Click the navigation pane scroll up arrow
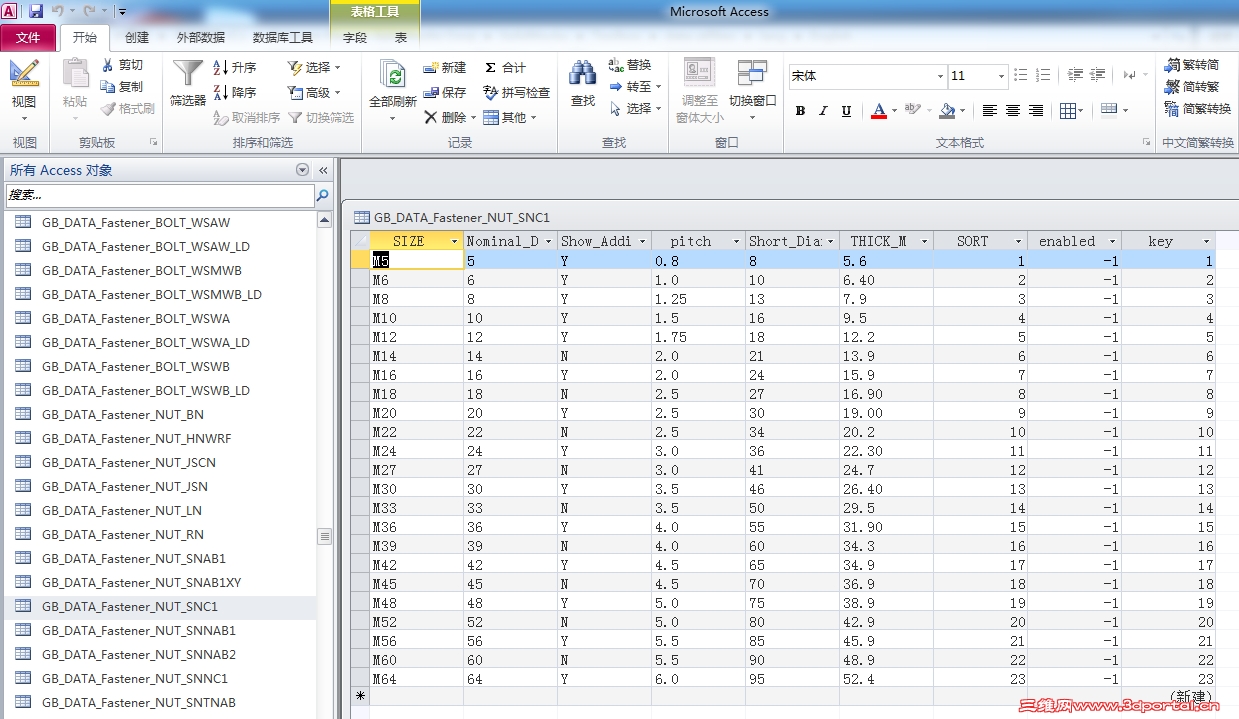Viewport: 1239px width, 719px height. pyautogui.click(x=325, y=220)
